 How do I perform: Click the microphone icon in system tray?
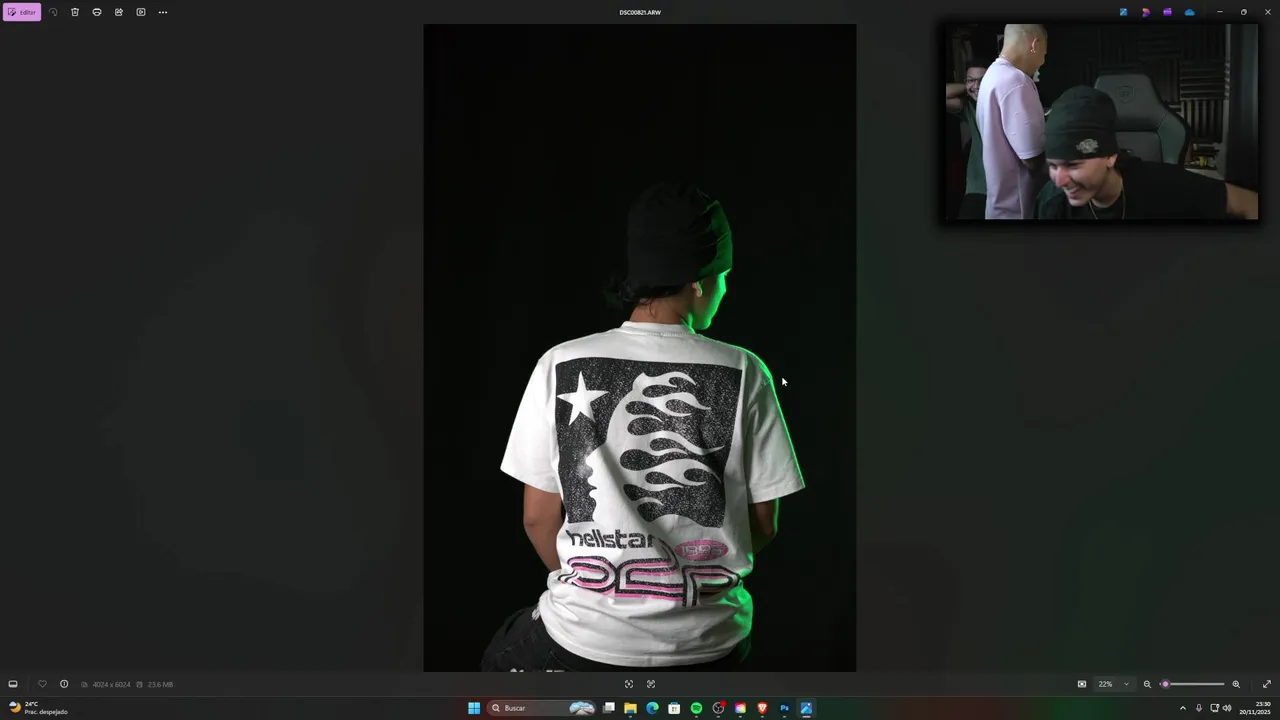[x=1199, y=708]
